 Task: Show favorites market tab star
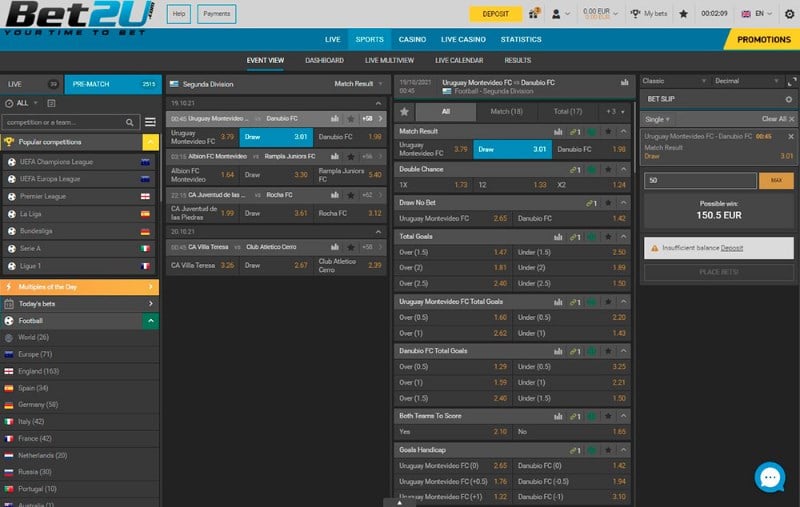(x=405, y=112)
